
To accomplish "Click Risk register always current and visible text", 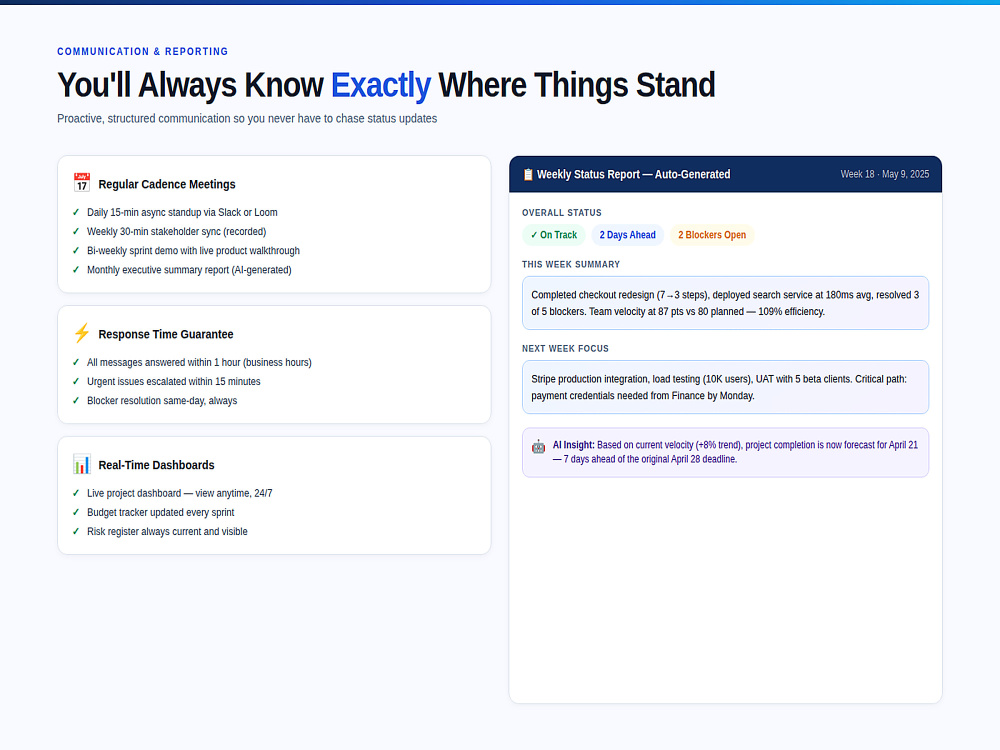I will pyautogui.click(x=167, y=531).
